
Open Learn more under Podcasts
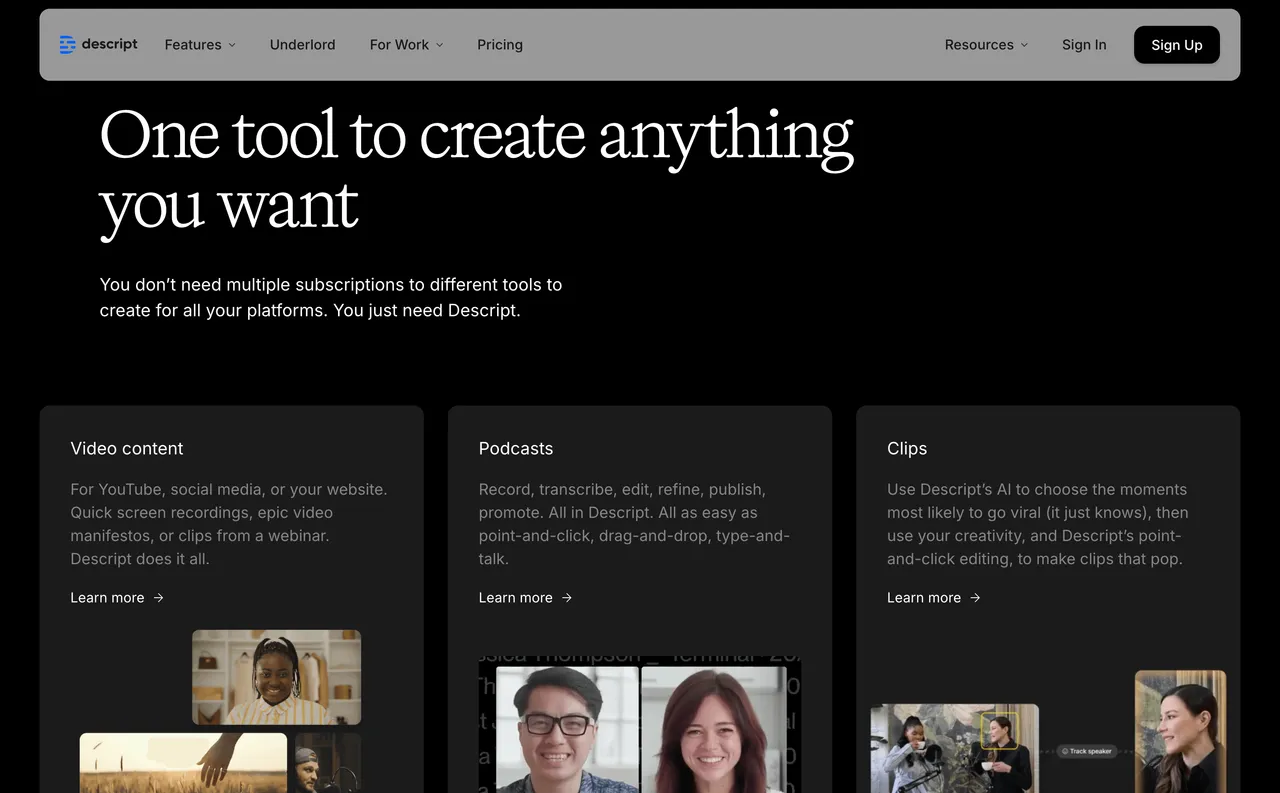[x=515, y=597]
